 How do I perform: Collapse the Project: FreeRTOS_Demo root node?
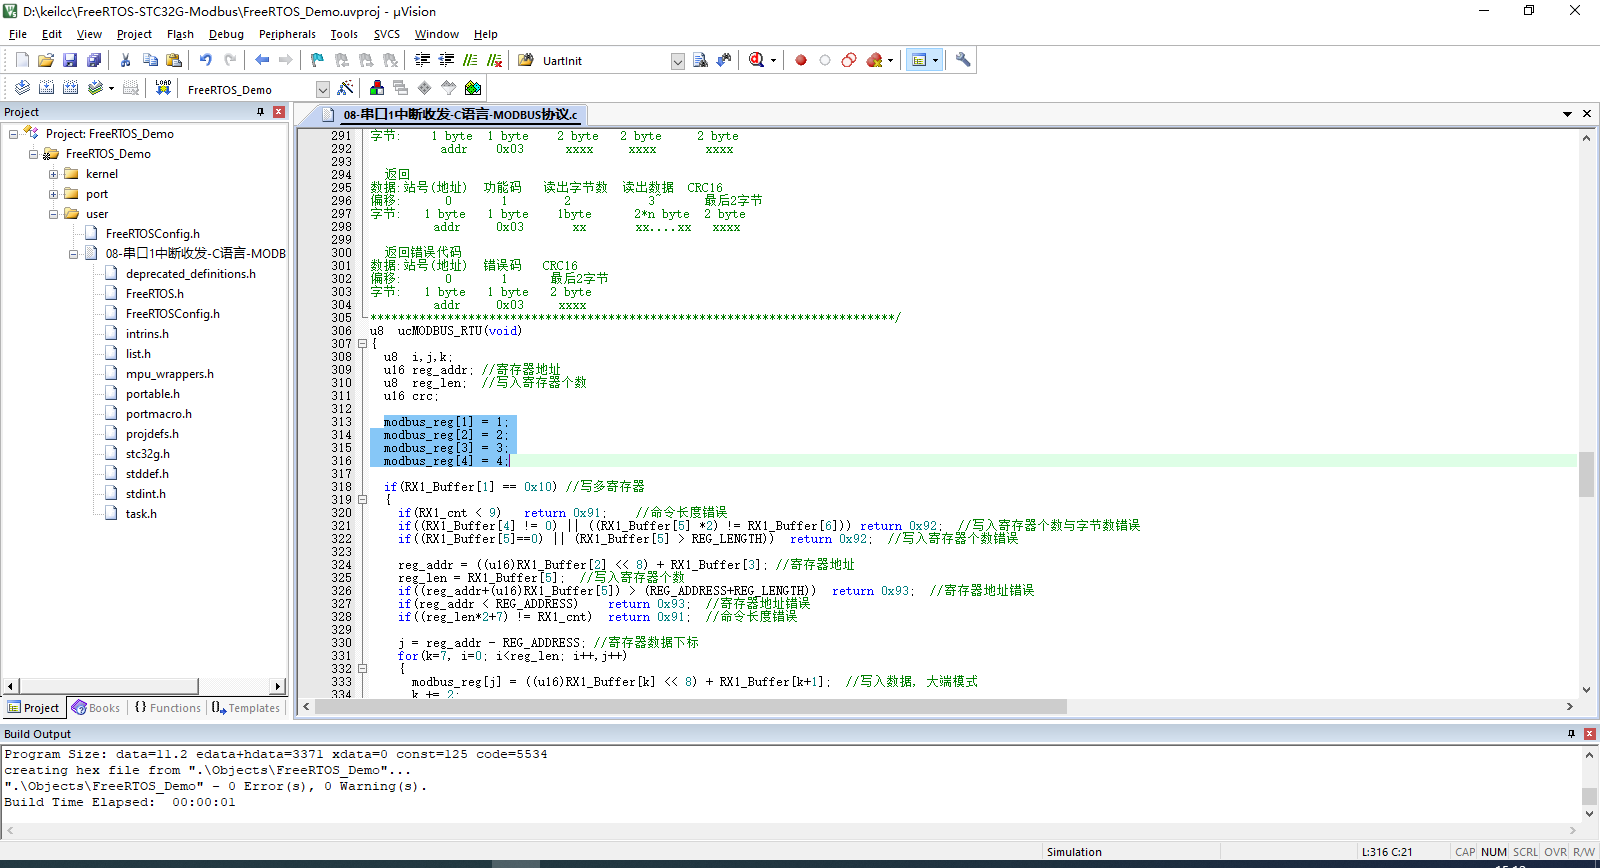click(13, 133)
